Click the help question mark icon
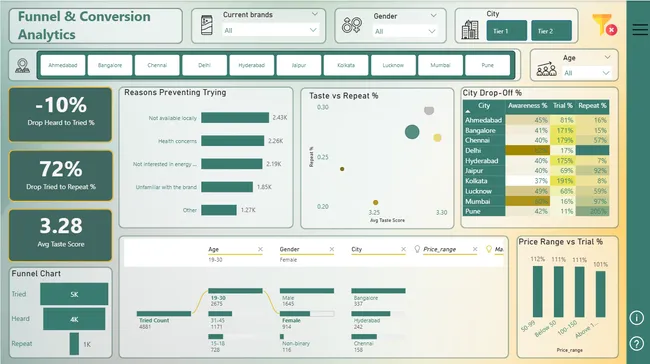The height and width of the screenshot is (364, 650). 637,344
